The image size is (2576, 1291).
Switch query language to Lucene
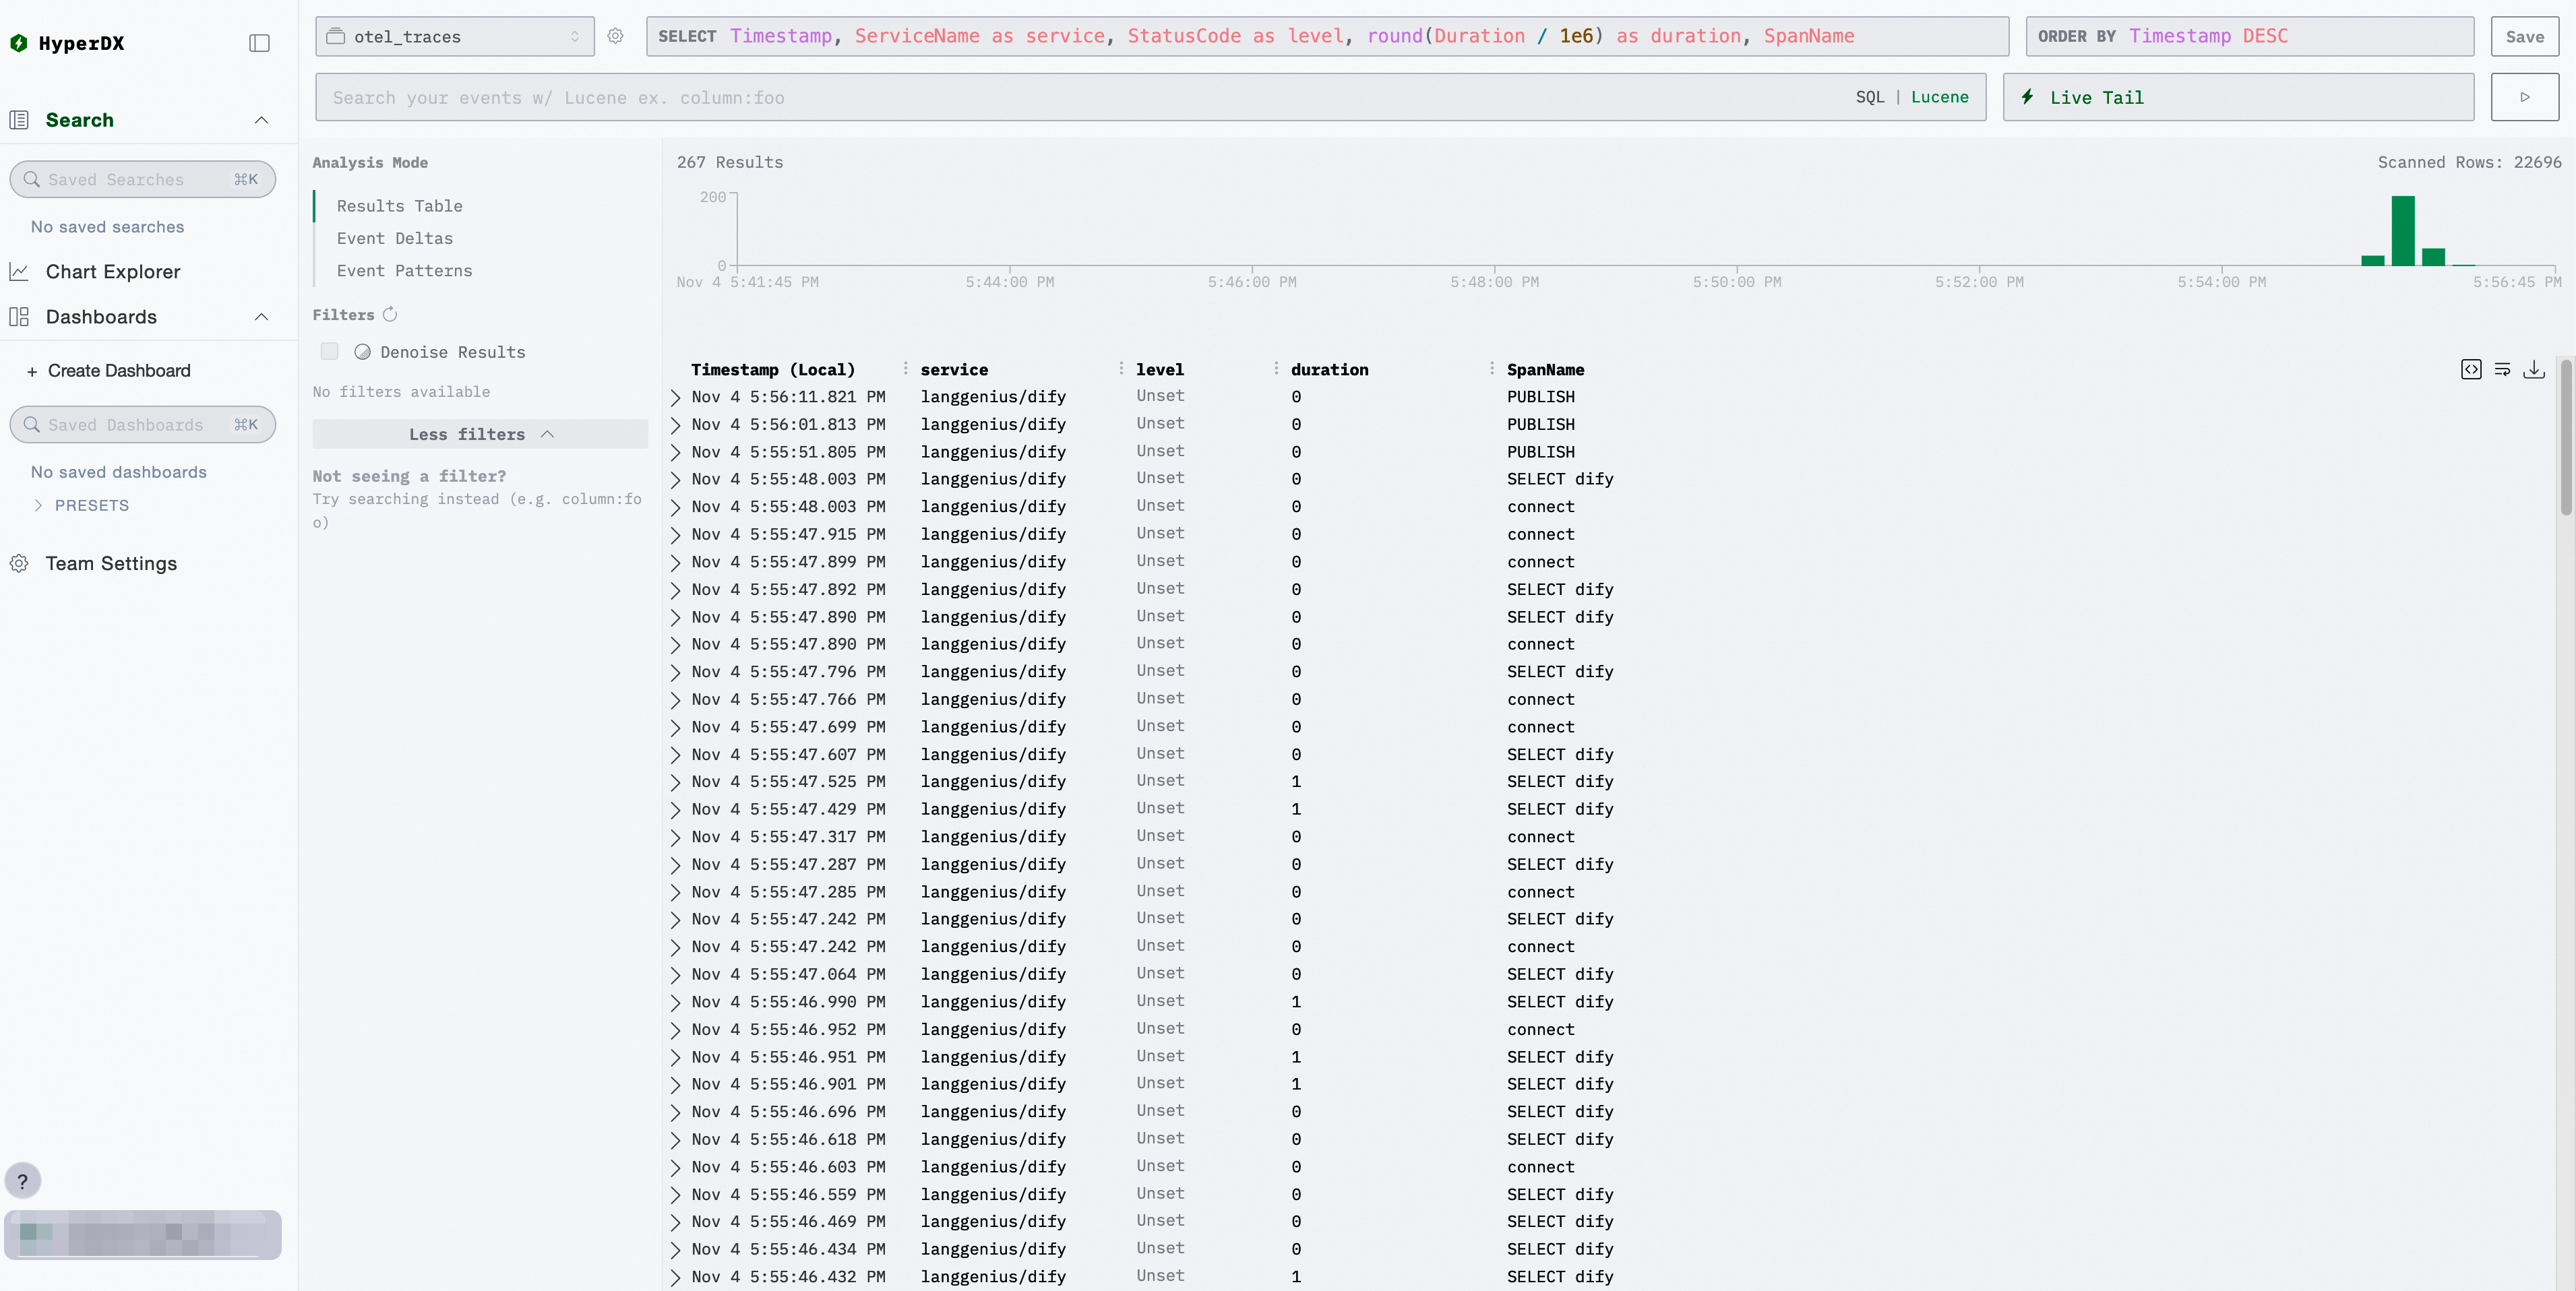pos(1939,97)
